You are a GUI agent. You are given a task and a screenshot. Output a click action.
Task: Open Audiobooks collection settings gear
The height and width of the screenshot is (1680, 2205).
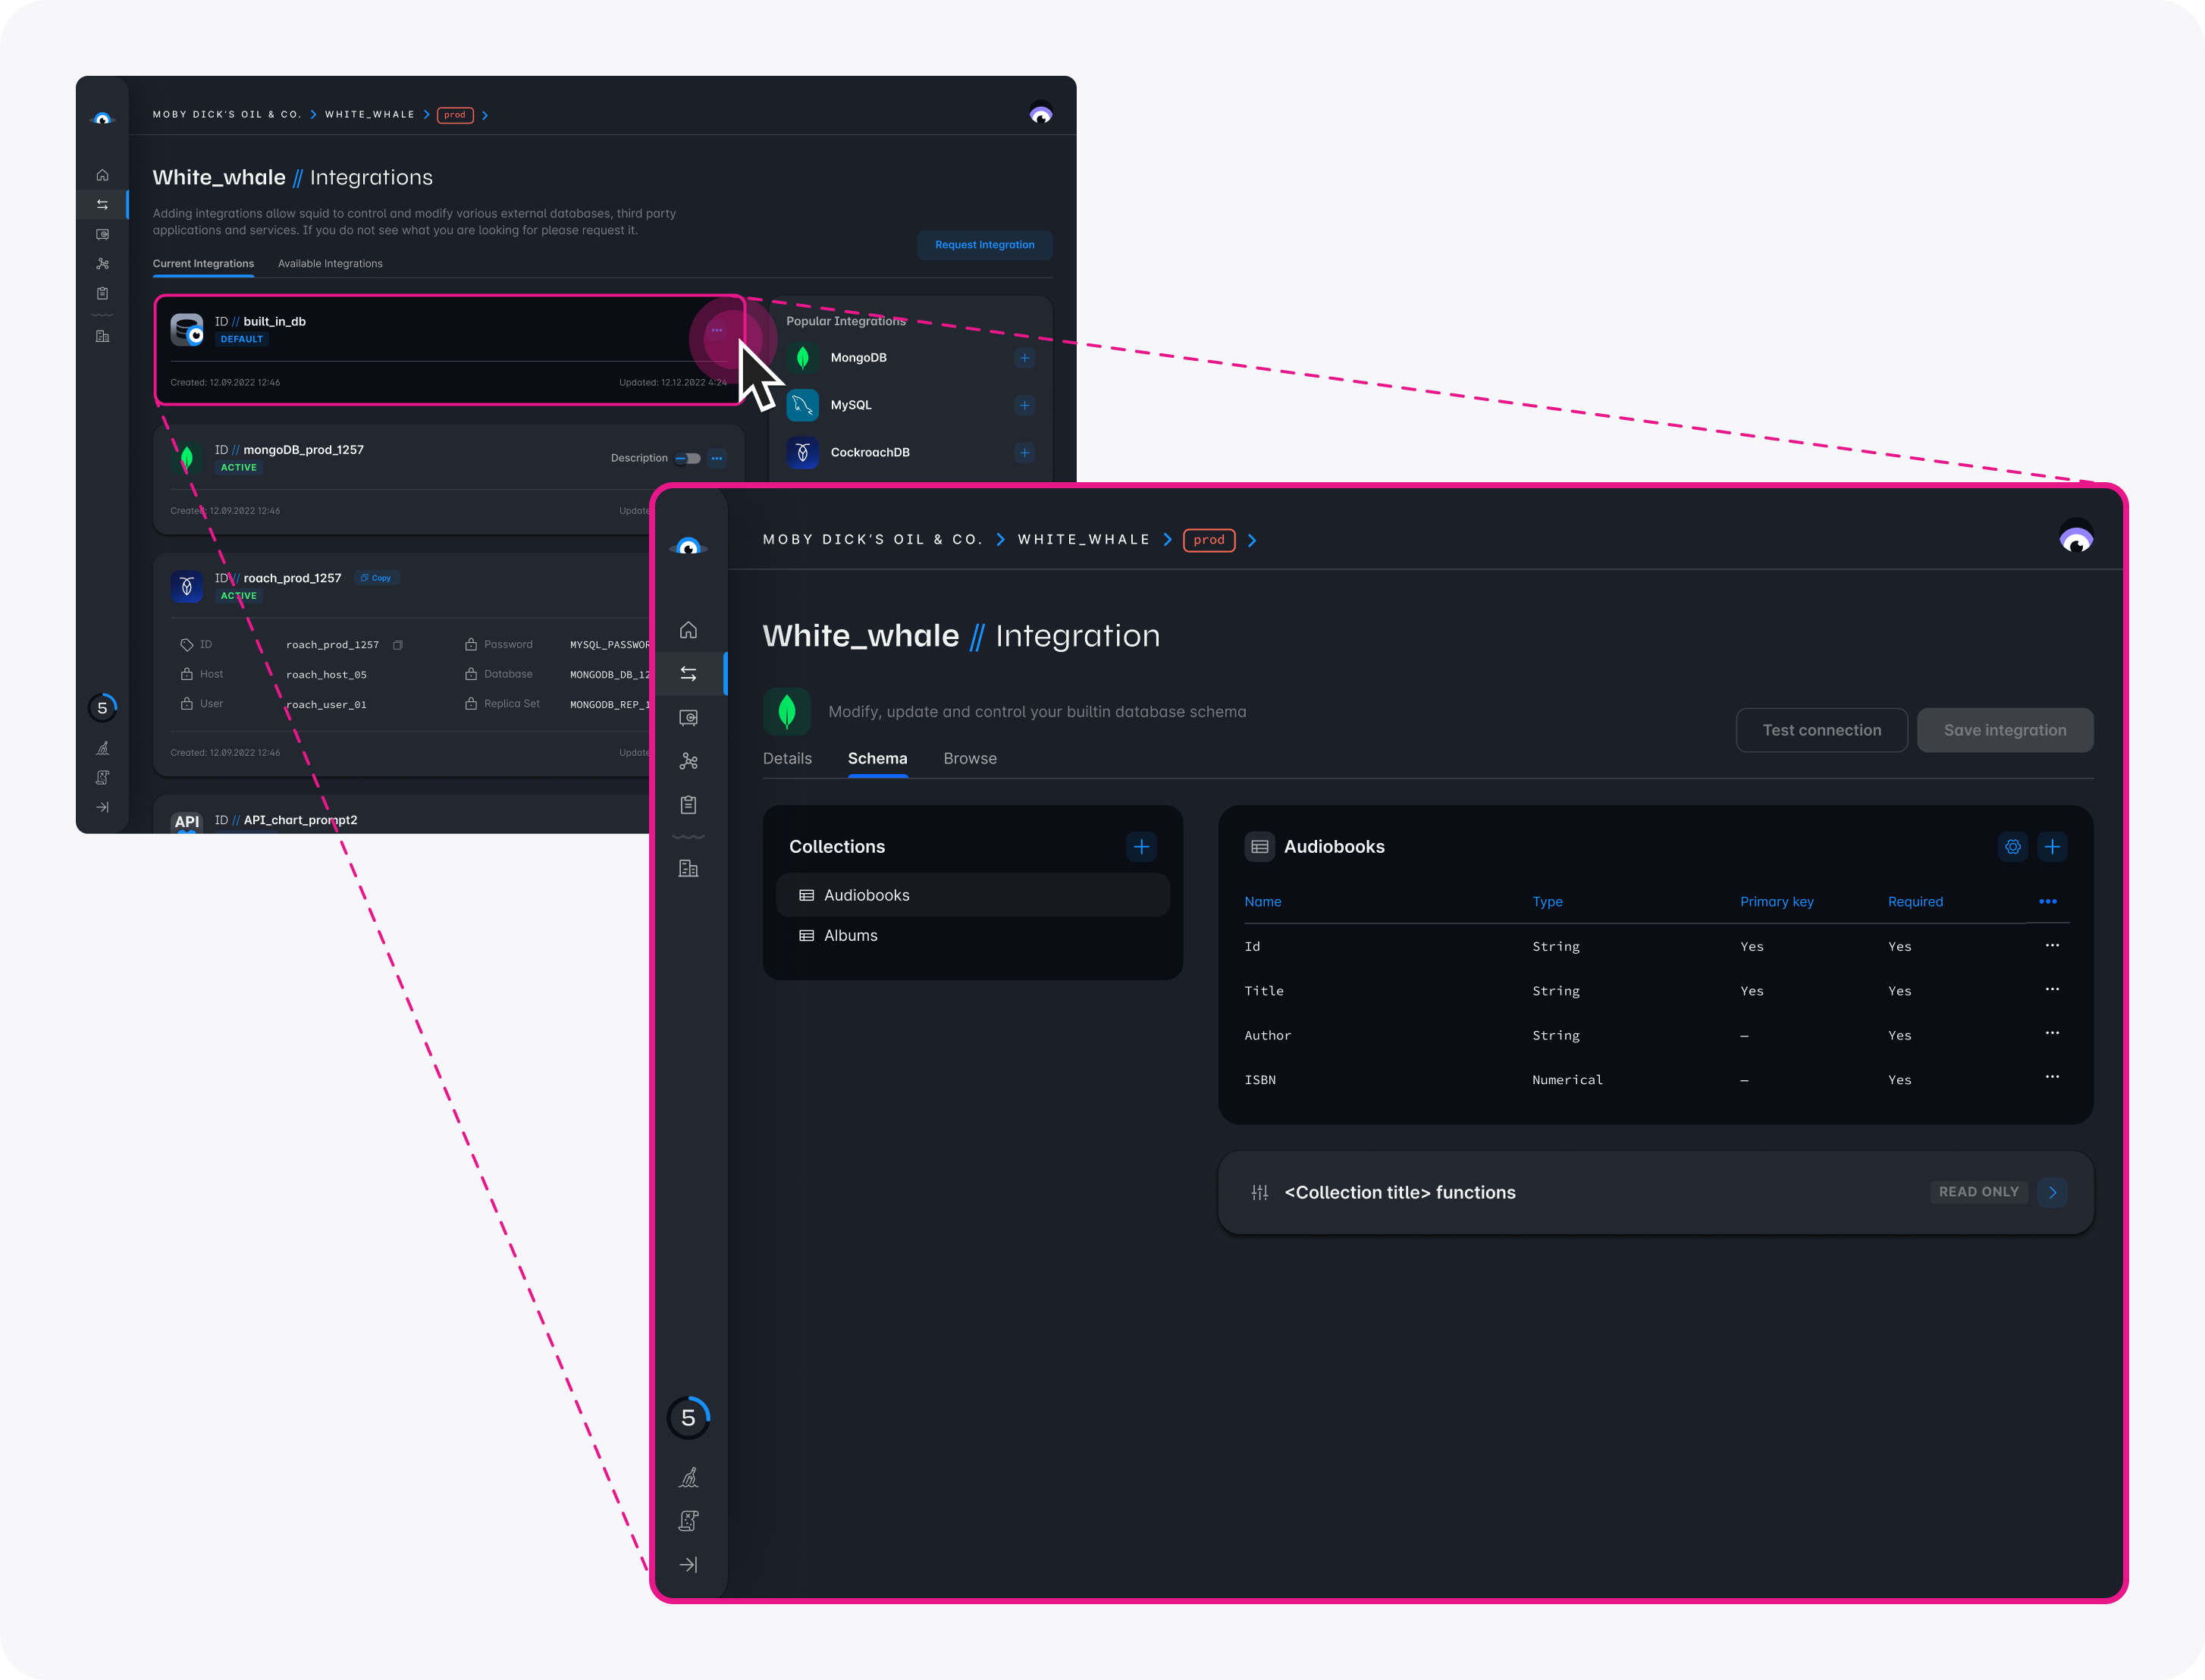click(x=2013, y=847)
